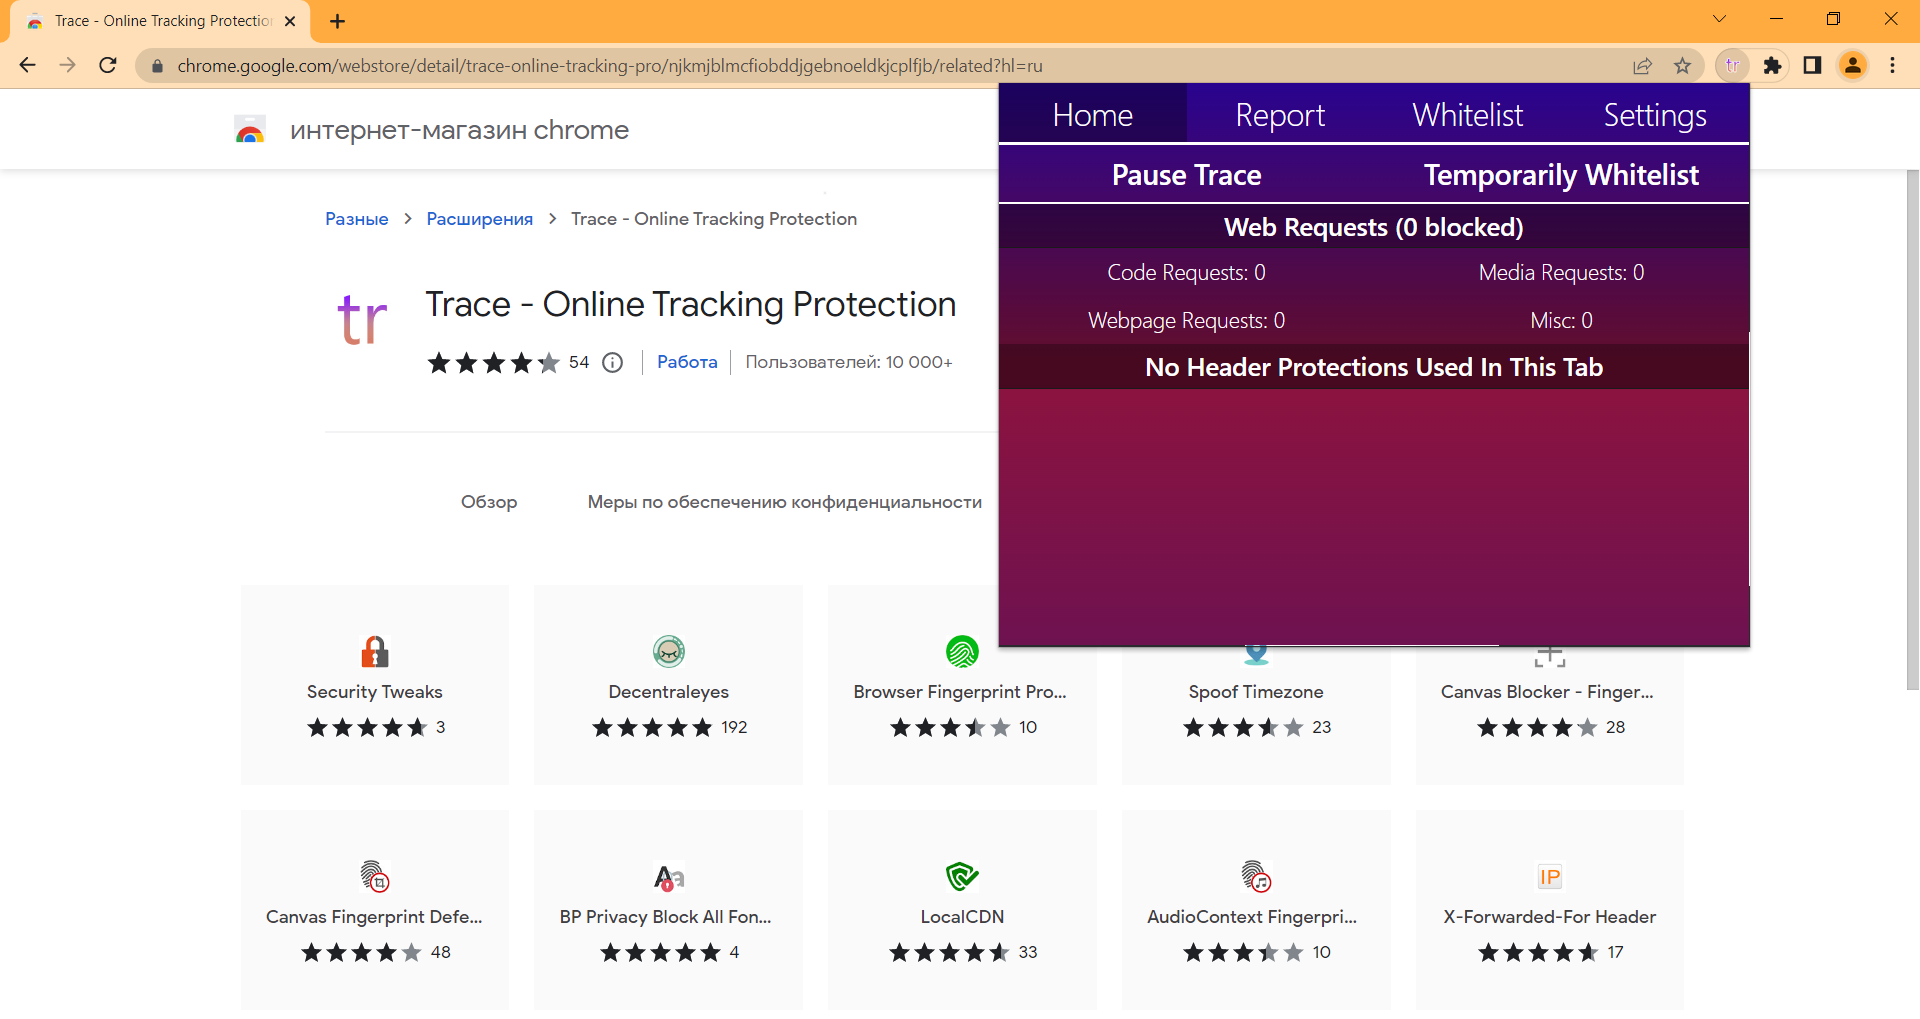
Task: Click the Code Requests: 0 entry
Action: (x=1186, y=272)
